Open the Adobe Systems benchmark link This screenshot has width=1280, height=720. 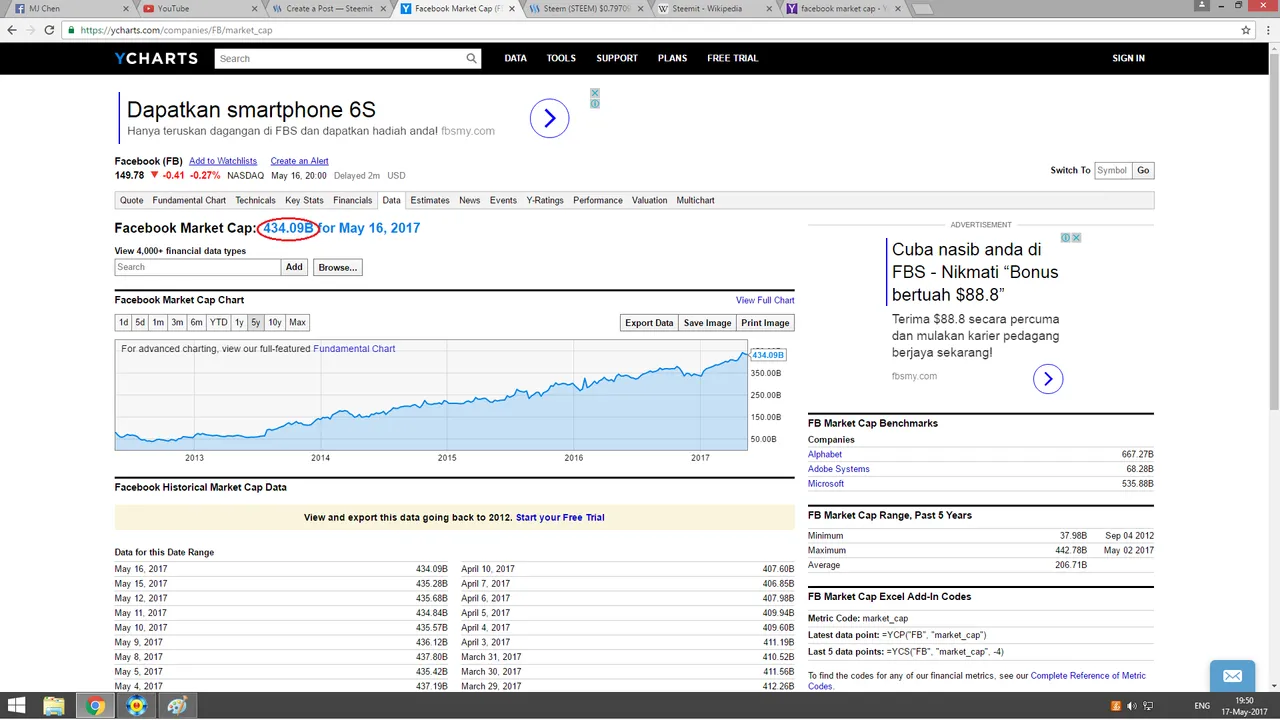click(x=839, y=469)
